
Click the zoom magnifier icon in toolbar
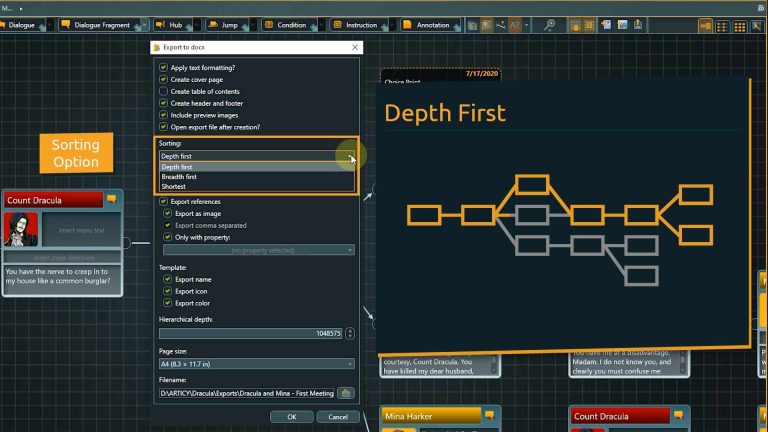pyautogui.click(x=550, y=24)
